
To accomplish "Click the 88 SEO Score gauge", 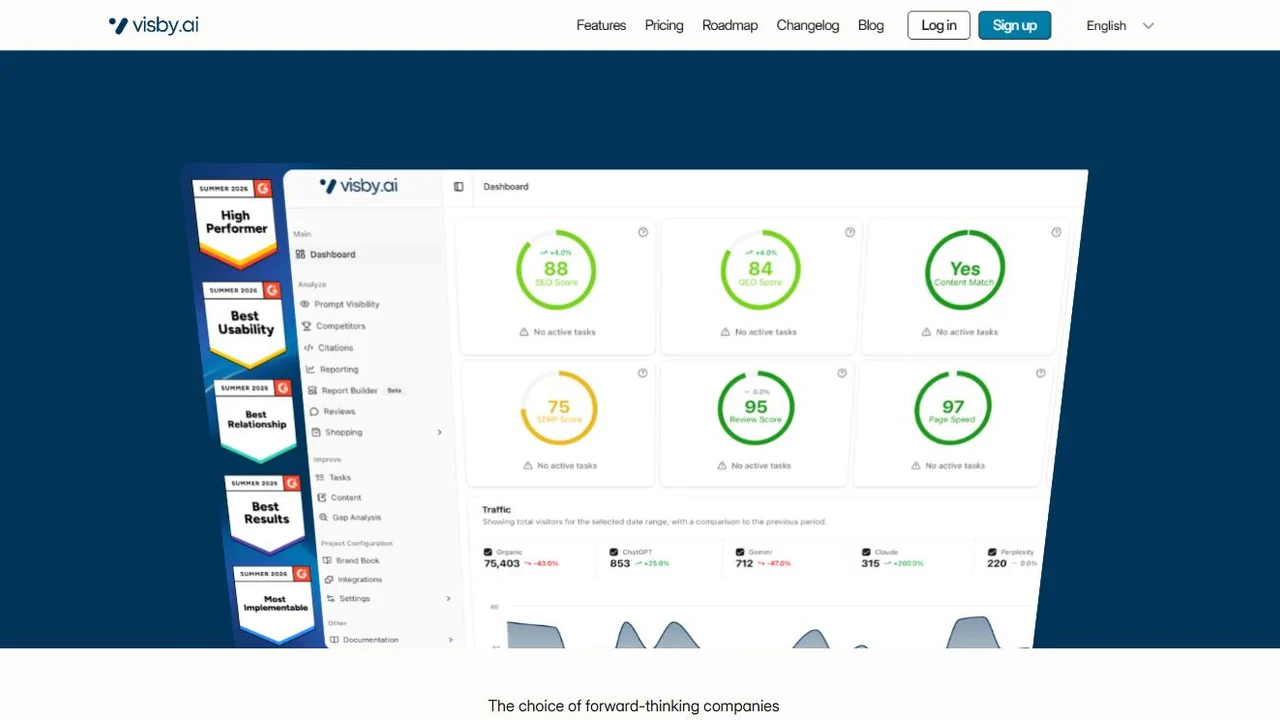I will tap(556, 270).
